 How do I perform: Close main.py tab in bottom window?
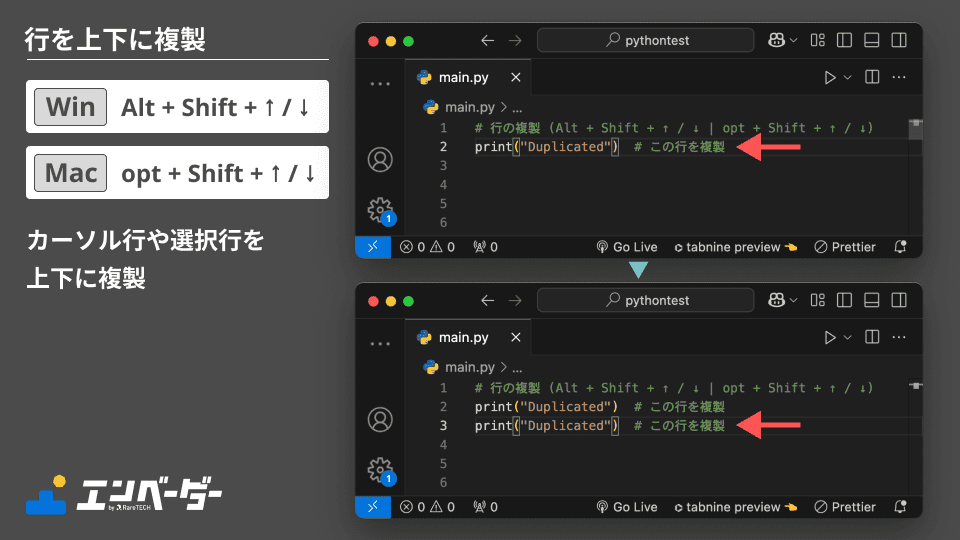coord(516,337)
